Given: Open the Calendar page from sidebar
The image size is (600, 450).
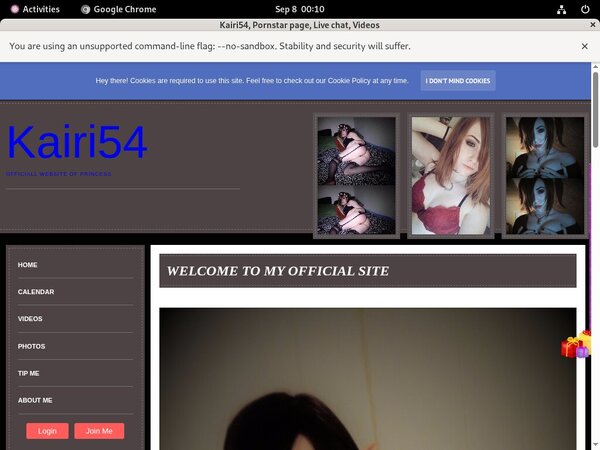Looking at the screenshot, I should pos(36,292).
